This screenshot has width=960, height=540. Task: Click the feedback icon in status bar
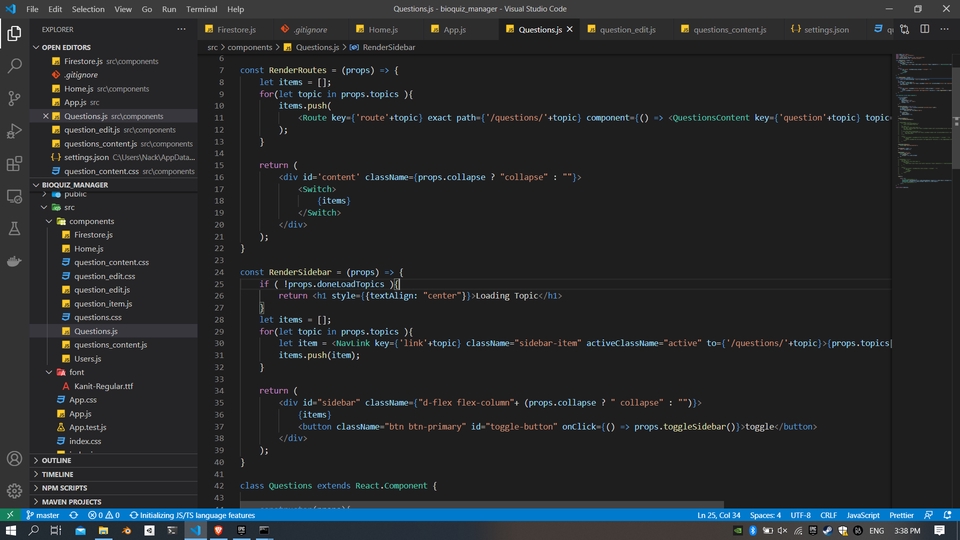coord(928,515)
